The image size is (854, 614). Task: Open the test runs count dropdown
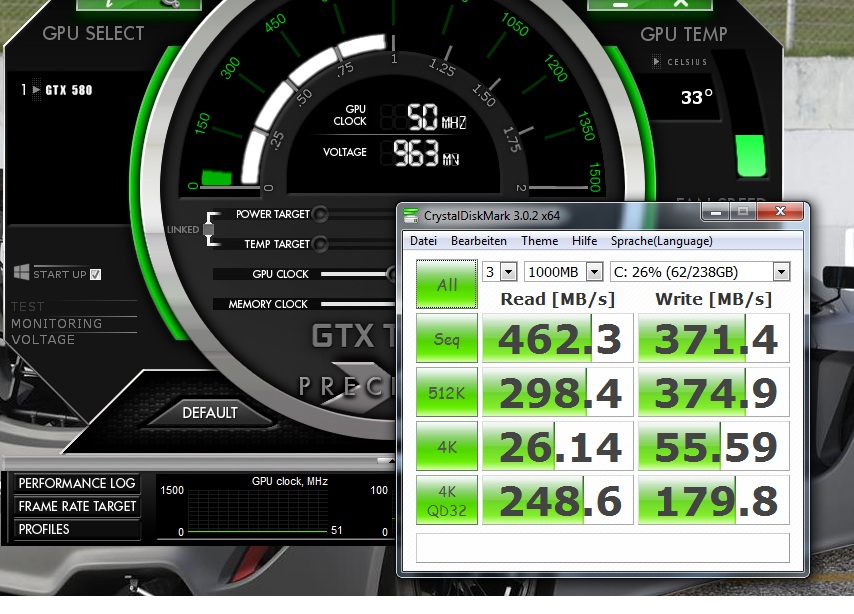[x=509, y=271]
